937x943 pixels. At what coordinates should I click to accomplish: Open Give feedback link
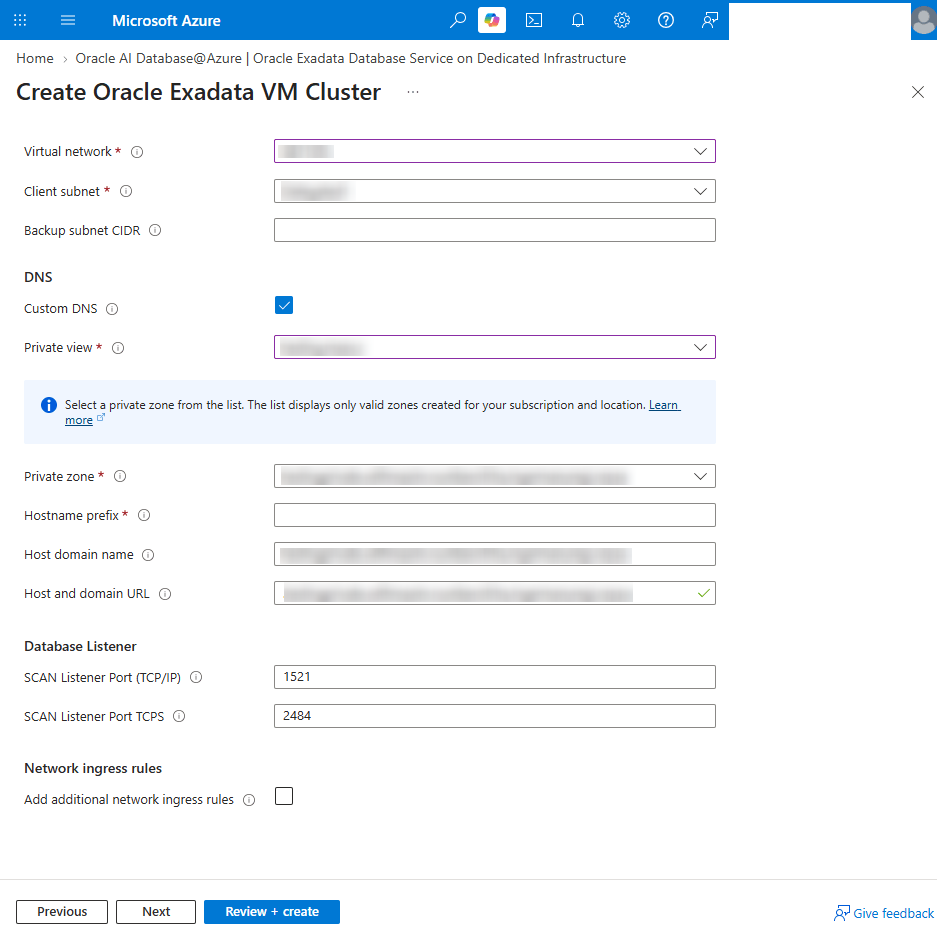pos(884,914)
